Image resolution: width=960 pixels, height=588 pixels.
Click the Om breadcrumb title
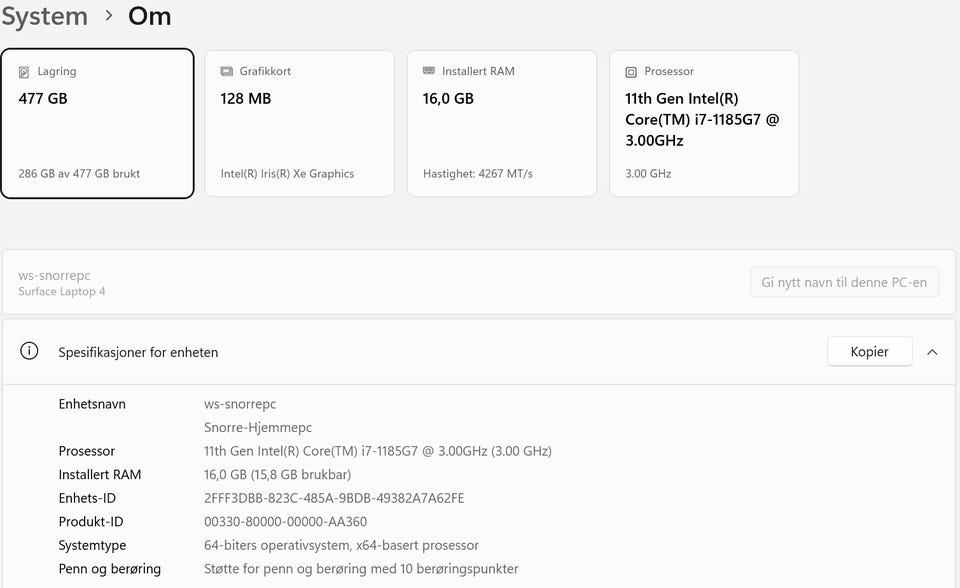(149, 16)
